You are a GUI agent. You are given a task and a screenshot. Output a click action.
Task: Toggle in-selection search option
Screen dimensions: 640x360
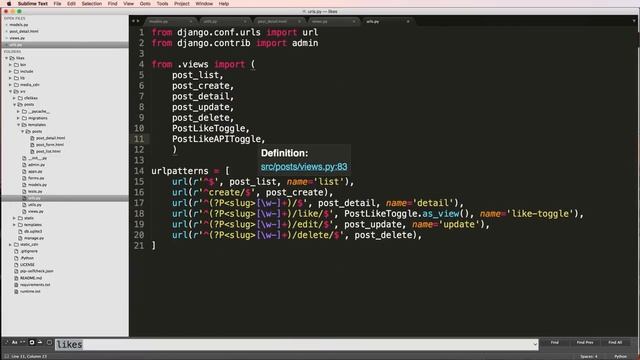[x=40, y=342]
